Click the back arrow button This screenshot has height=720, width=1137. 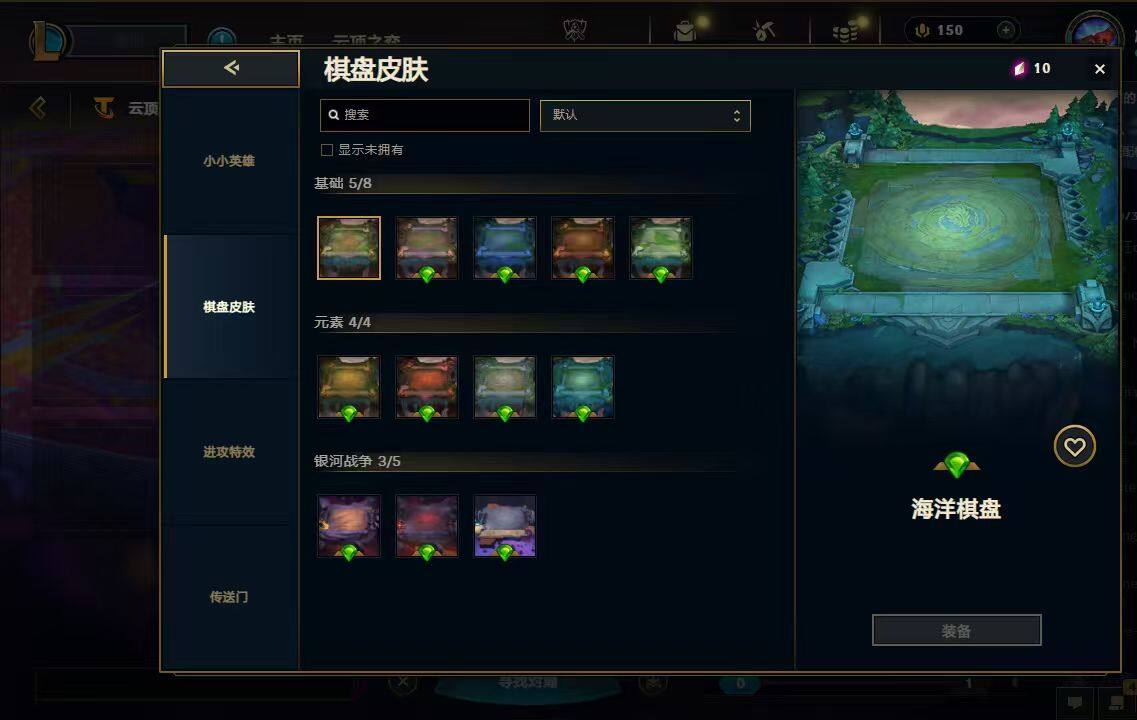pos(231,68)
